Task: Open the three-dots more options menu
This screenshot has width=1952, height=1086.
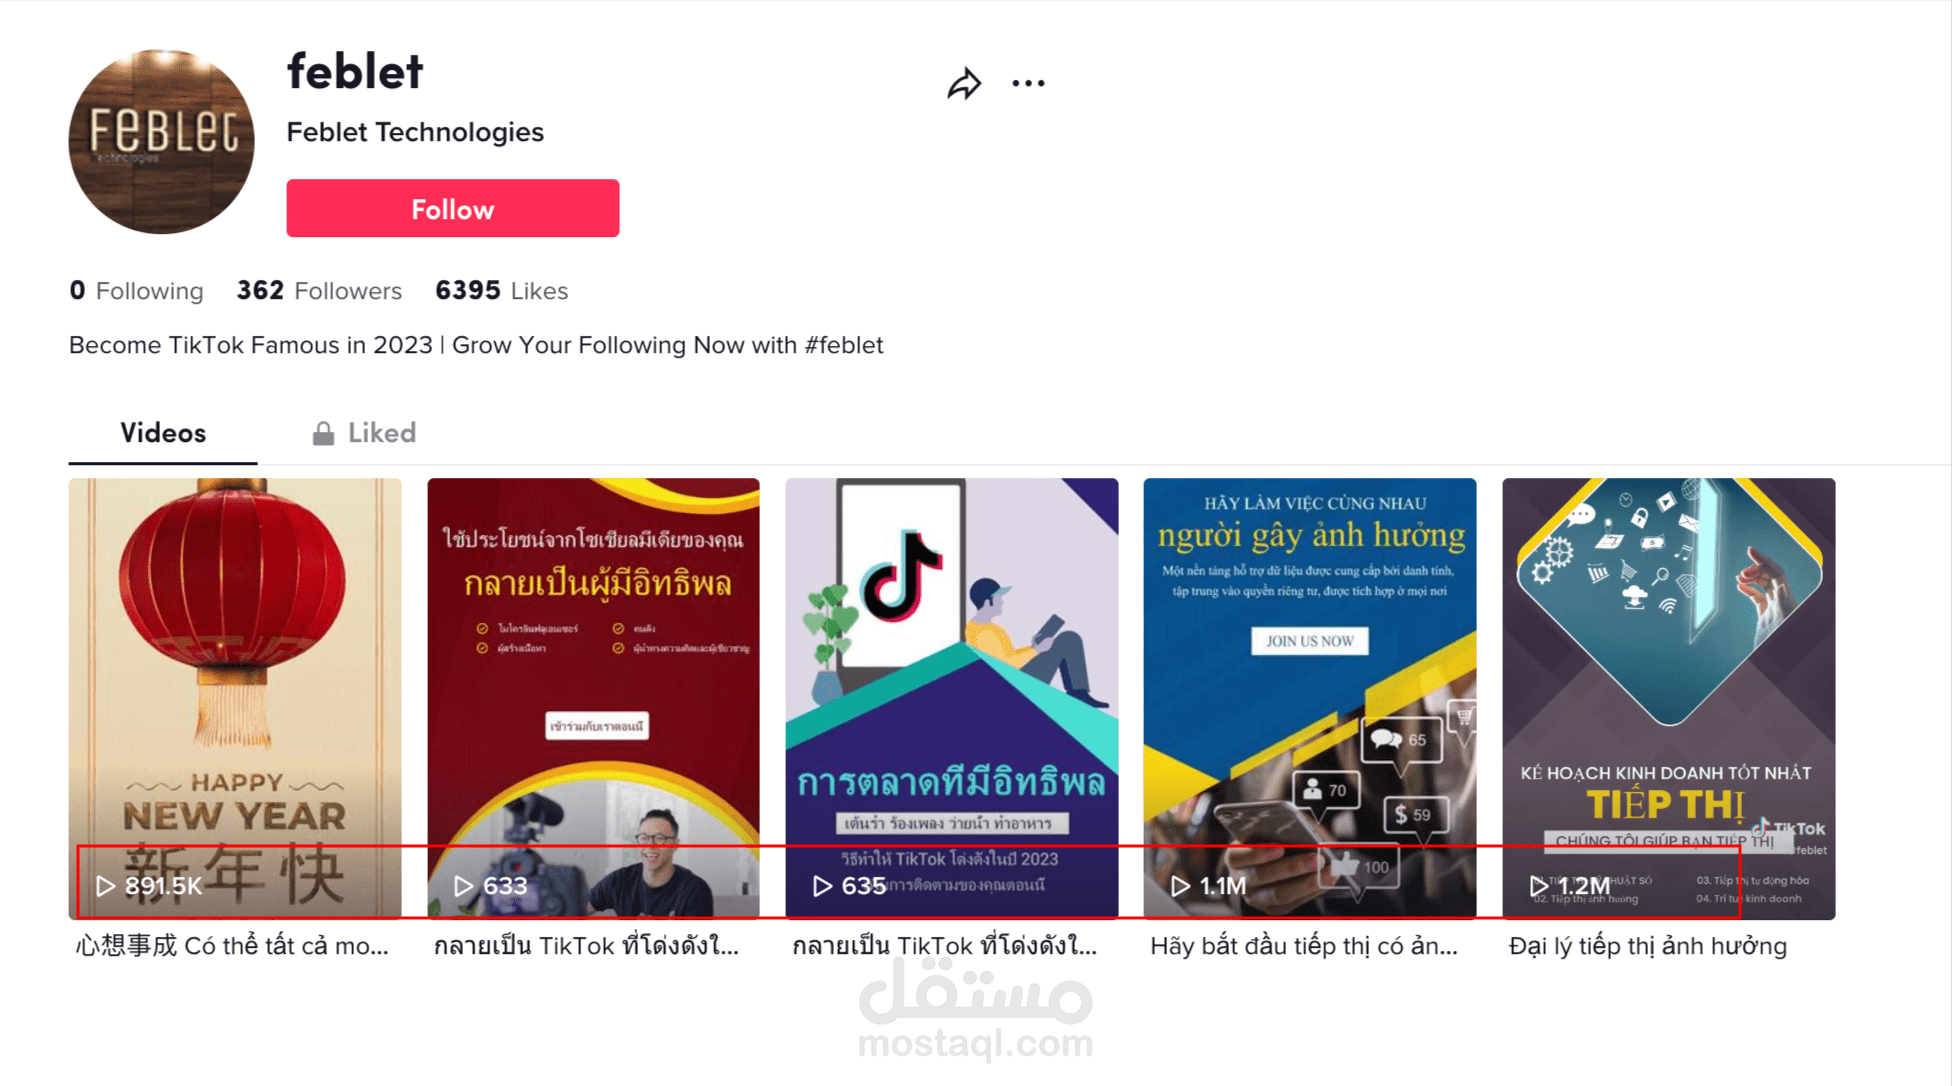Action: tap(1028, 83)
